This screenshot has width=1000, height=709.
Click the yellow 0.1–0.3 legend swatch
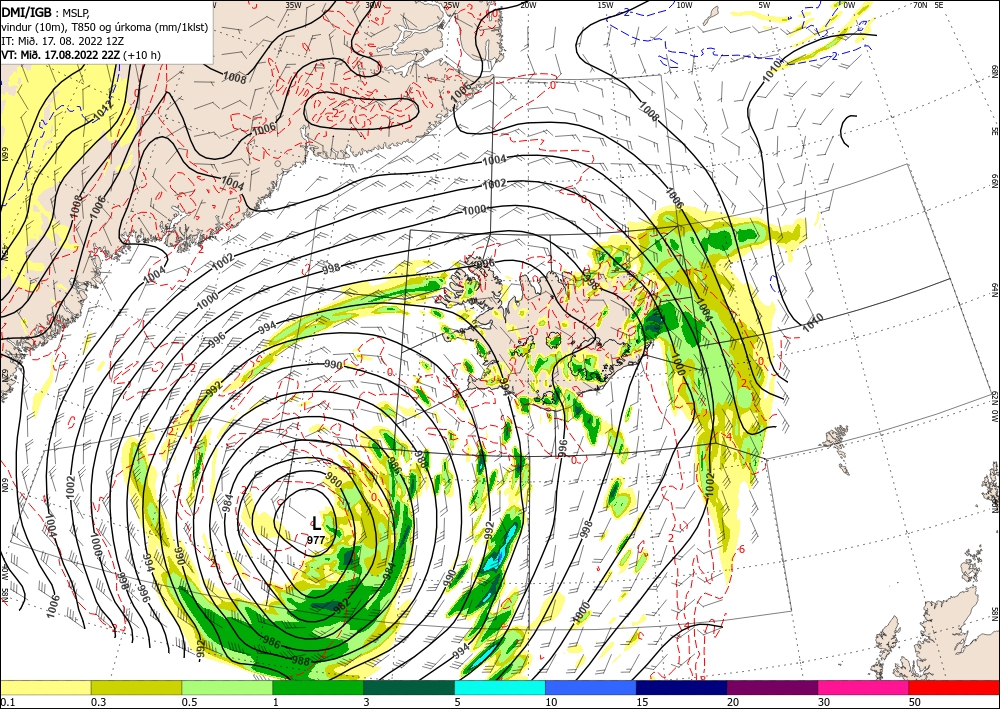point(45,687)
